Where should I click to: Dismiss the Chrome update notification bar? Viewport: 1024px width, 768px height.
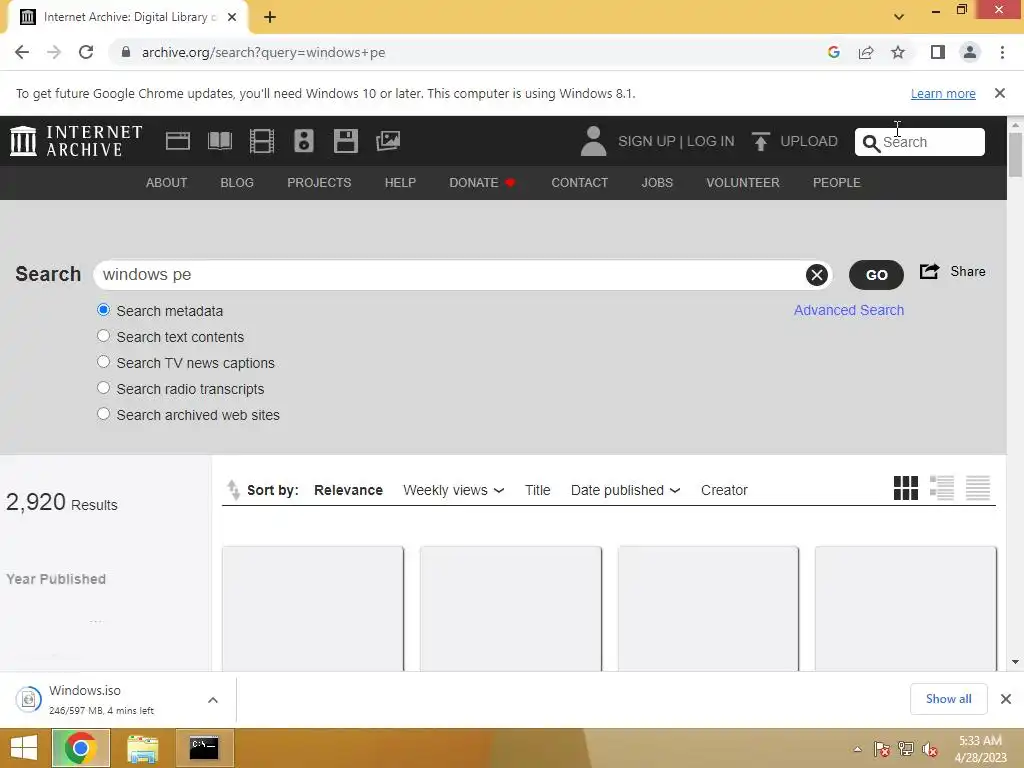(1000, 93)
